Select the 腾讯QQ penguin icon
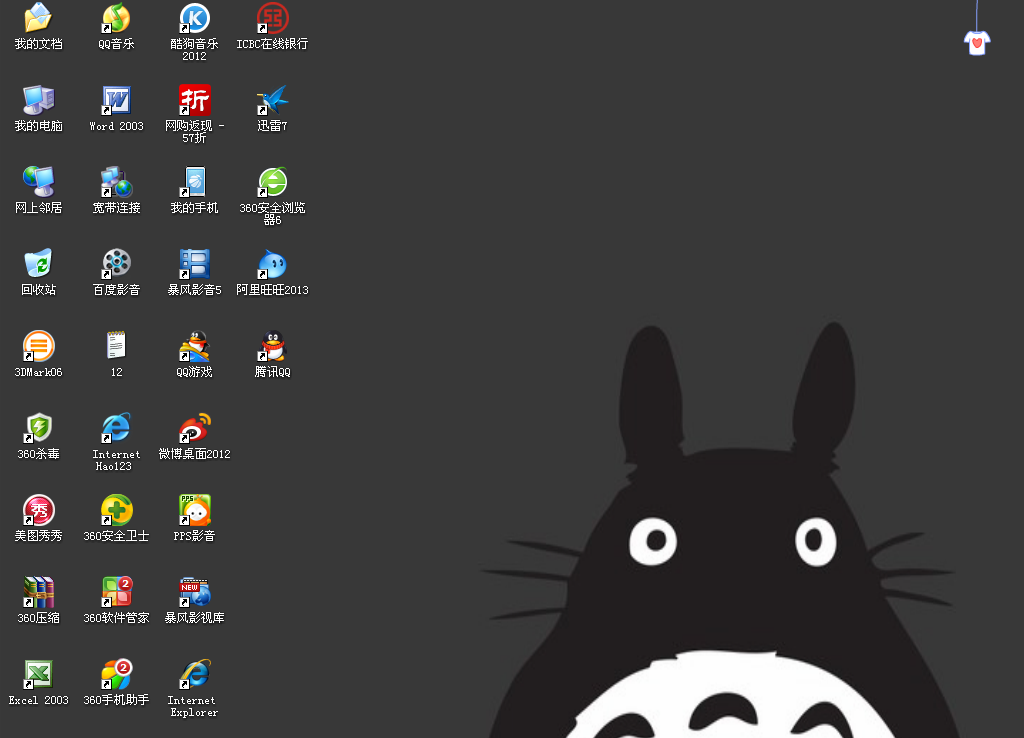 click(272, 346)
